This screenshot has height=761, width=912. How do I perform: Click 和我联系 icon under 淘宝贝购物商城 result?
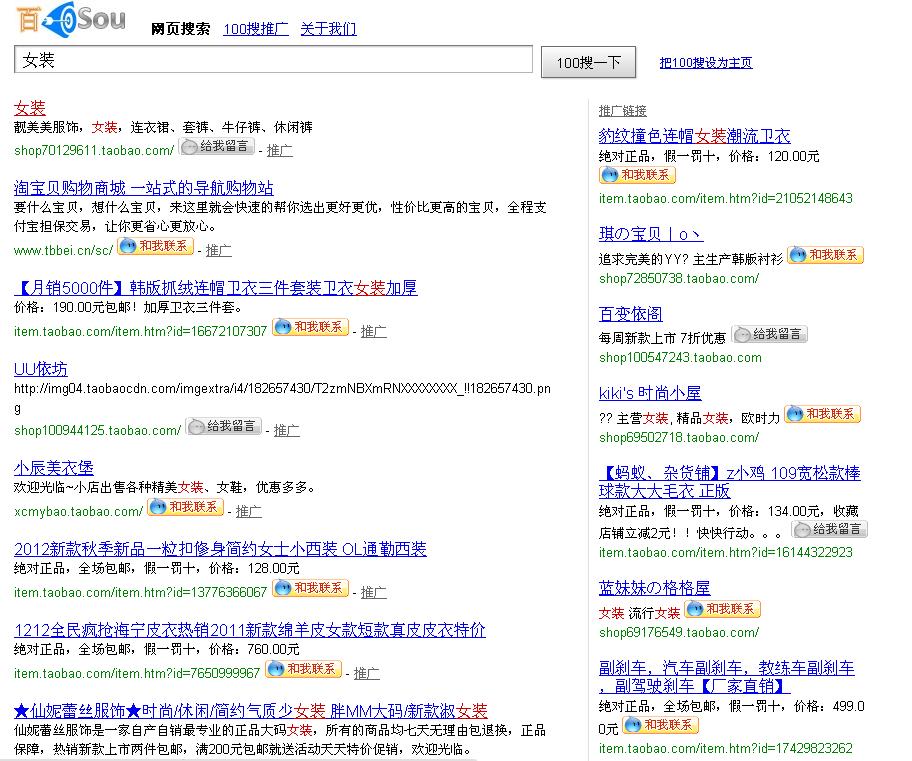[x=155, y=246]
